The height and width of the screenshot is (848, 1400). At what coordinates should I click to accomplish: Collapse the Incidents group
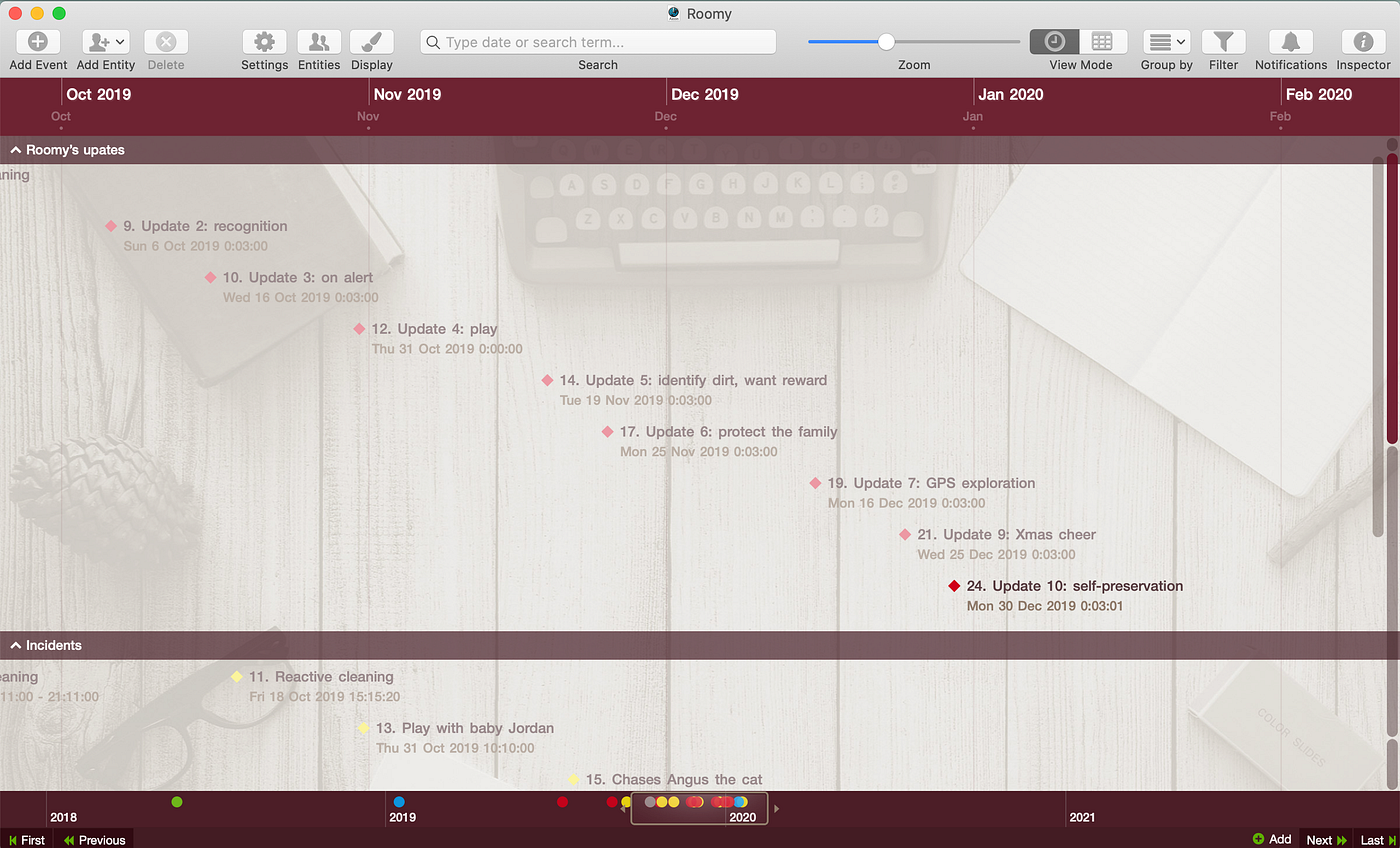click(x=15, y=646)
